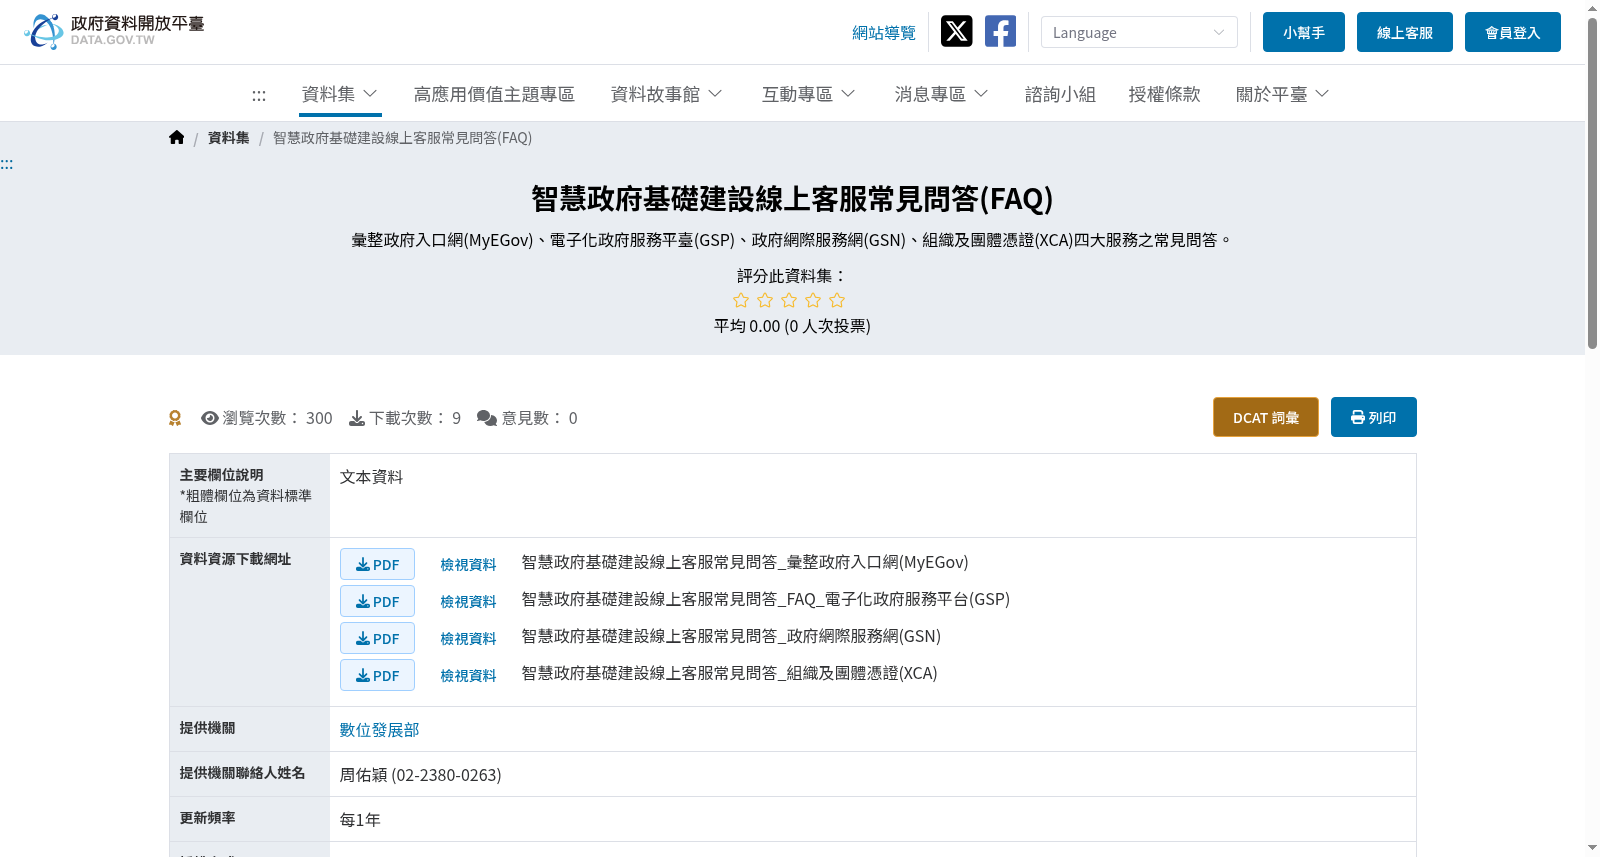
Task: Click the 列印 print button
Action: point(1374,417)
